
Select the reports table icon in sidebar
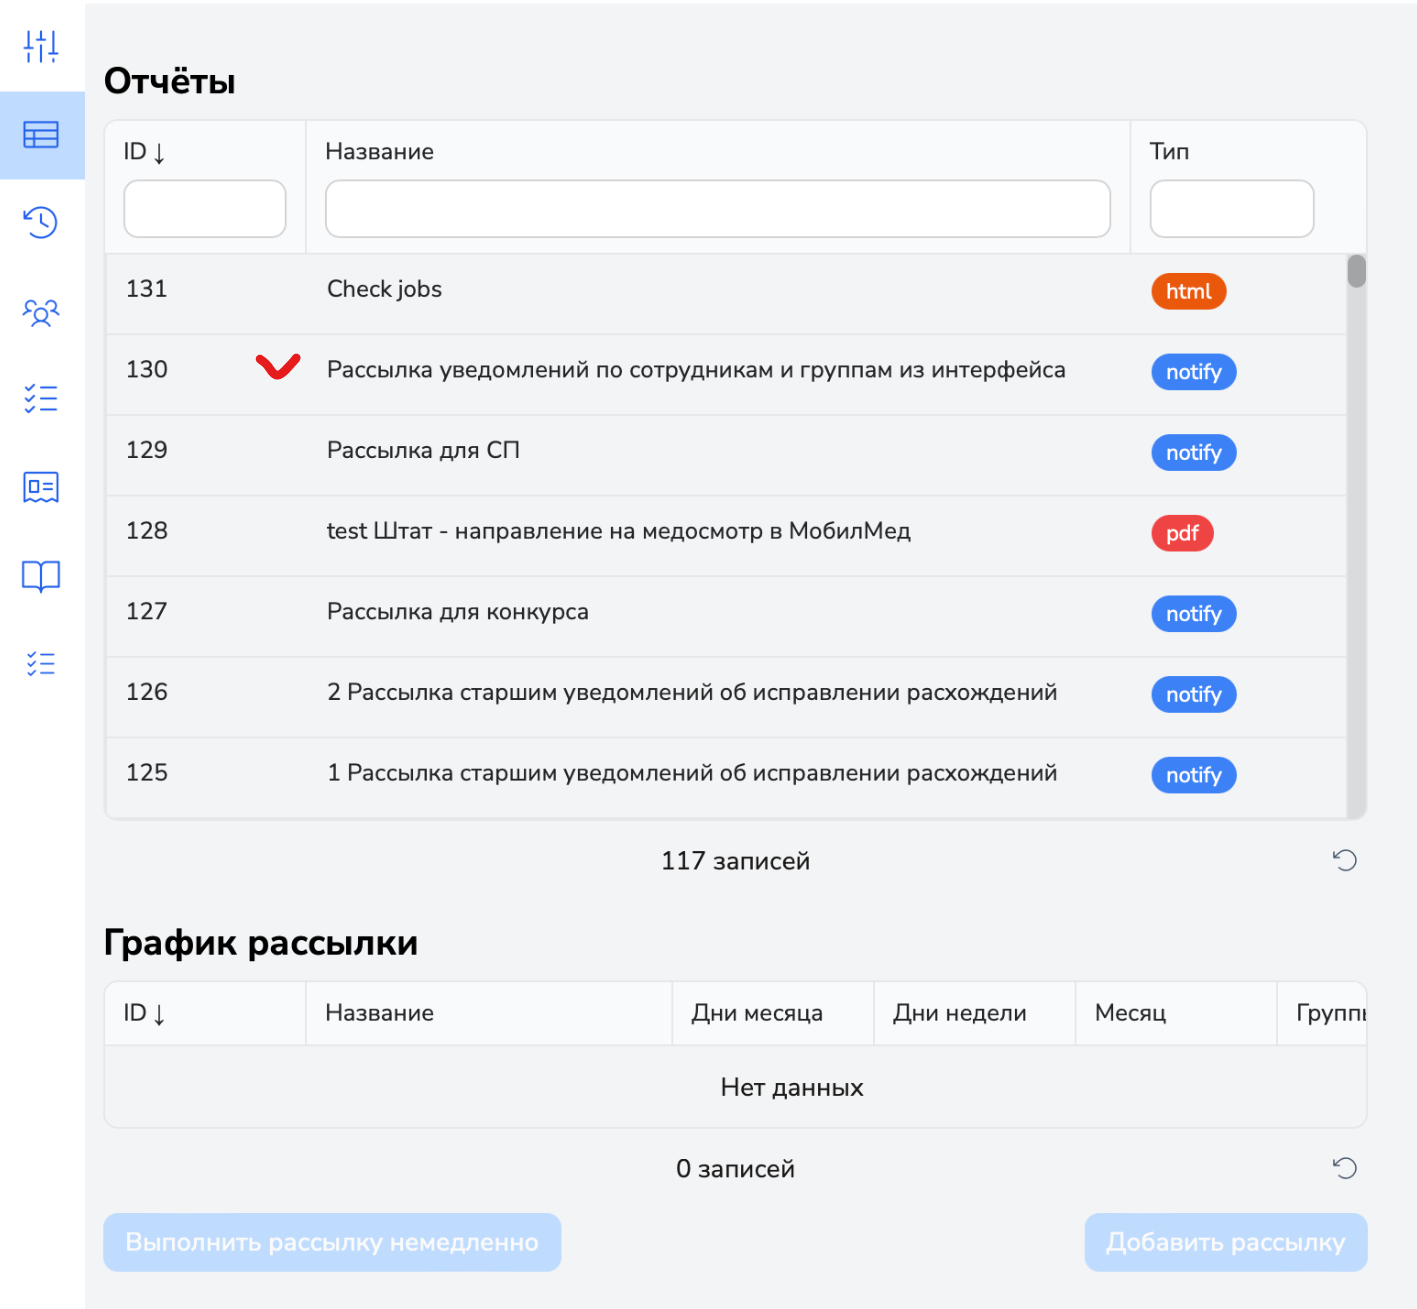point(41,135)
